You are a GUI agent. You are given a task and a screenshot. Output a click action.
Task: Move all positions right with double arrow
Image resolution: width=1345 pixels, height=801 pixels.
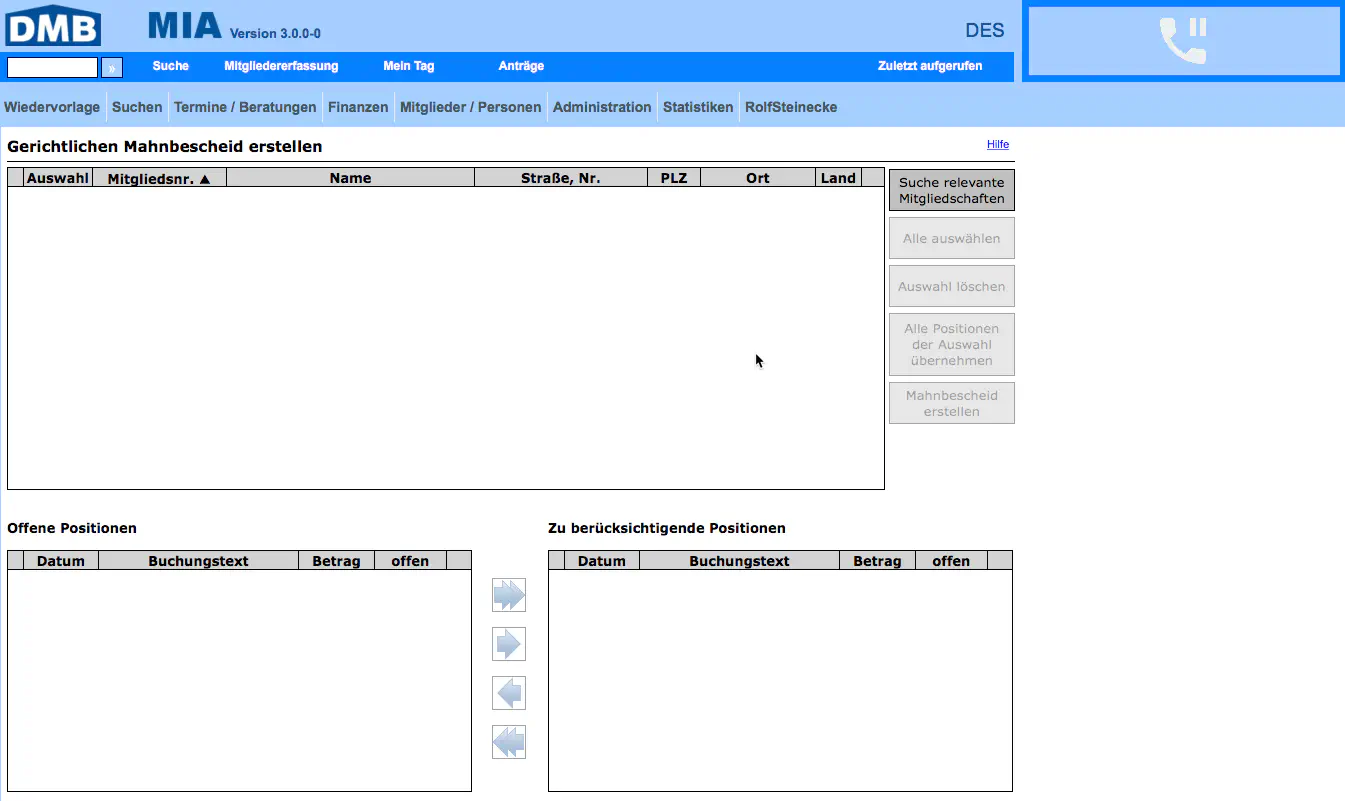508,595
